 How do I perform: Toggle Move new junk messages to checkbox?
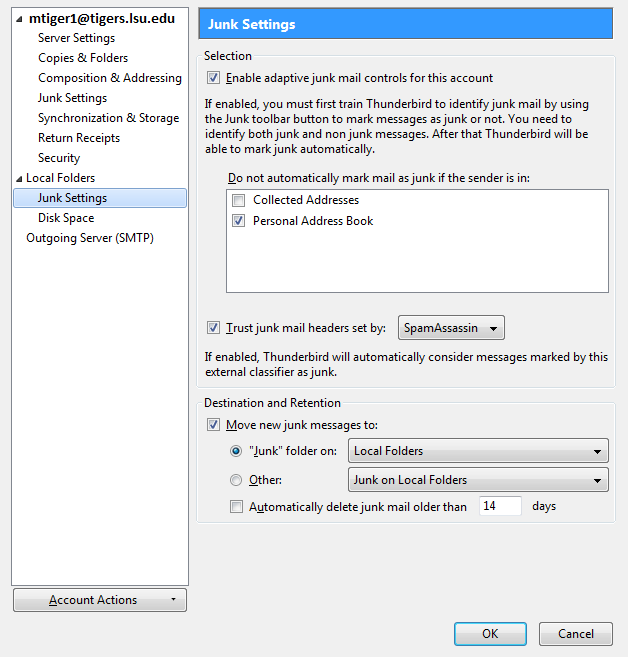[x=213, y=425]
